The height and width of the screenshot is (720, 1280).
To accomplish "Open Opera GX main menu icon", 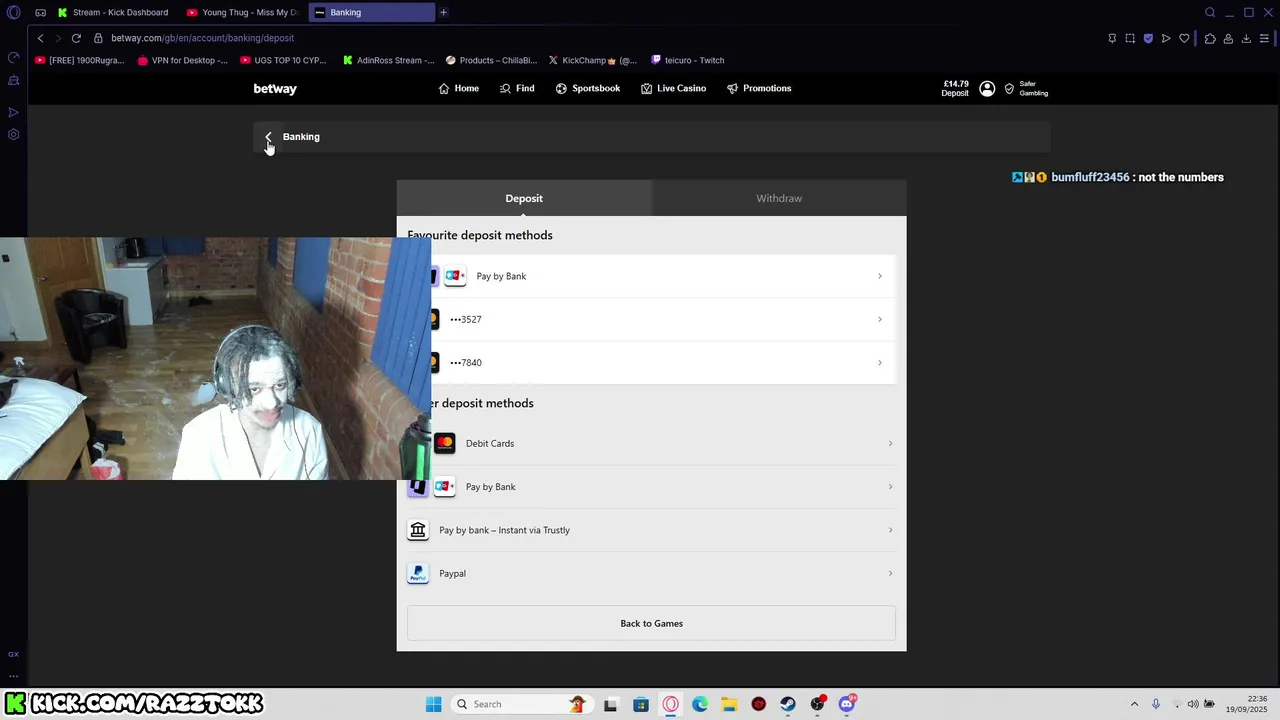I will (13, 12).
